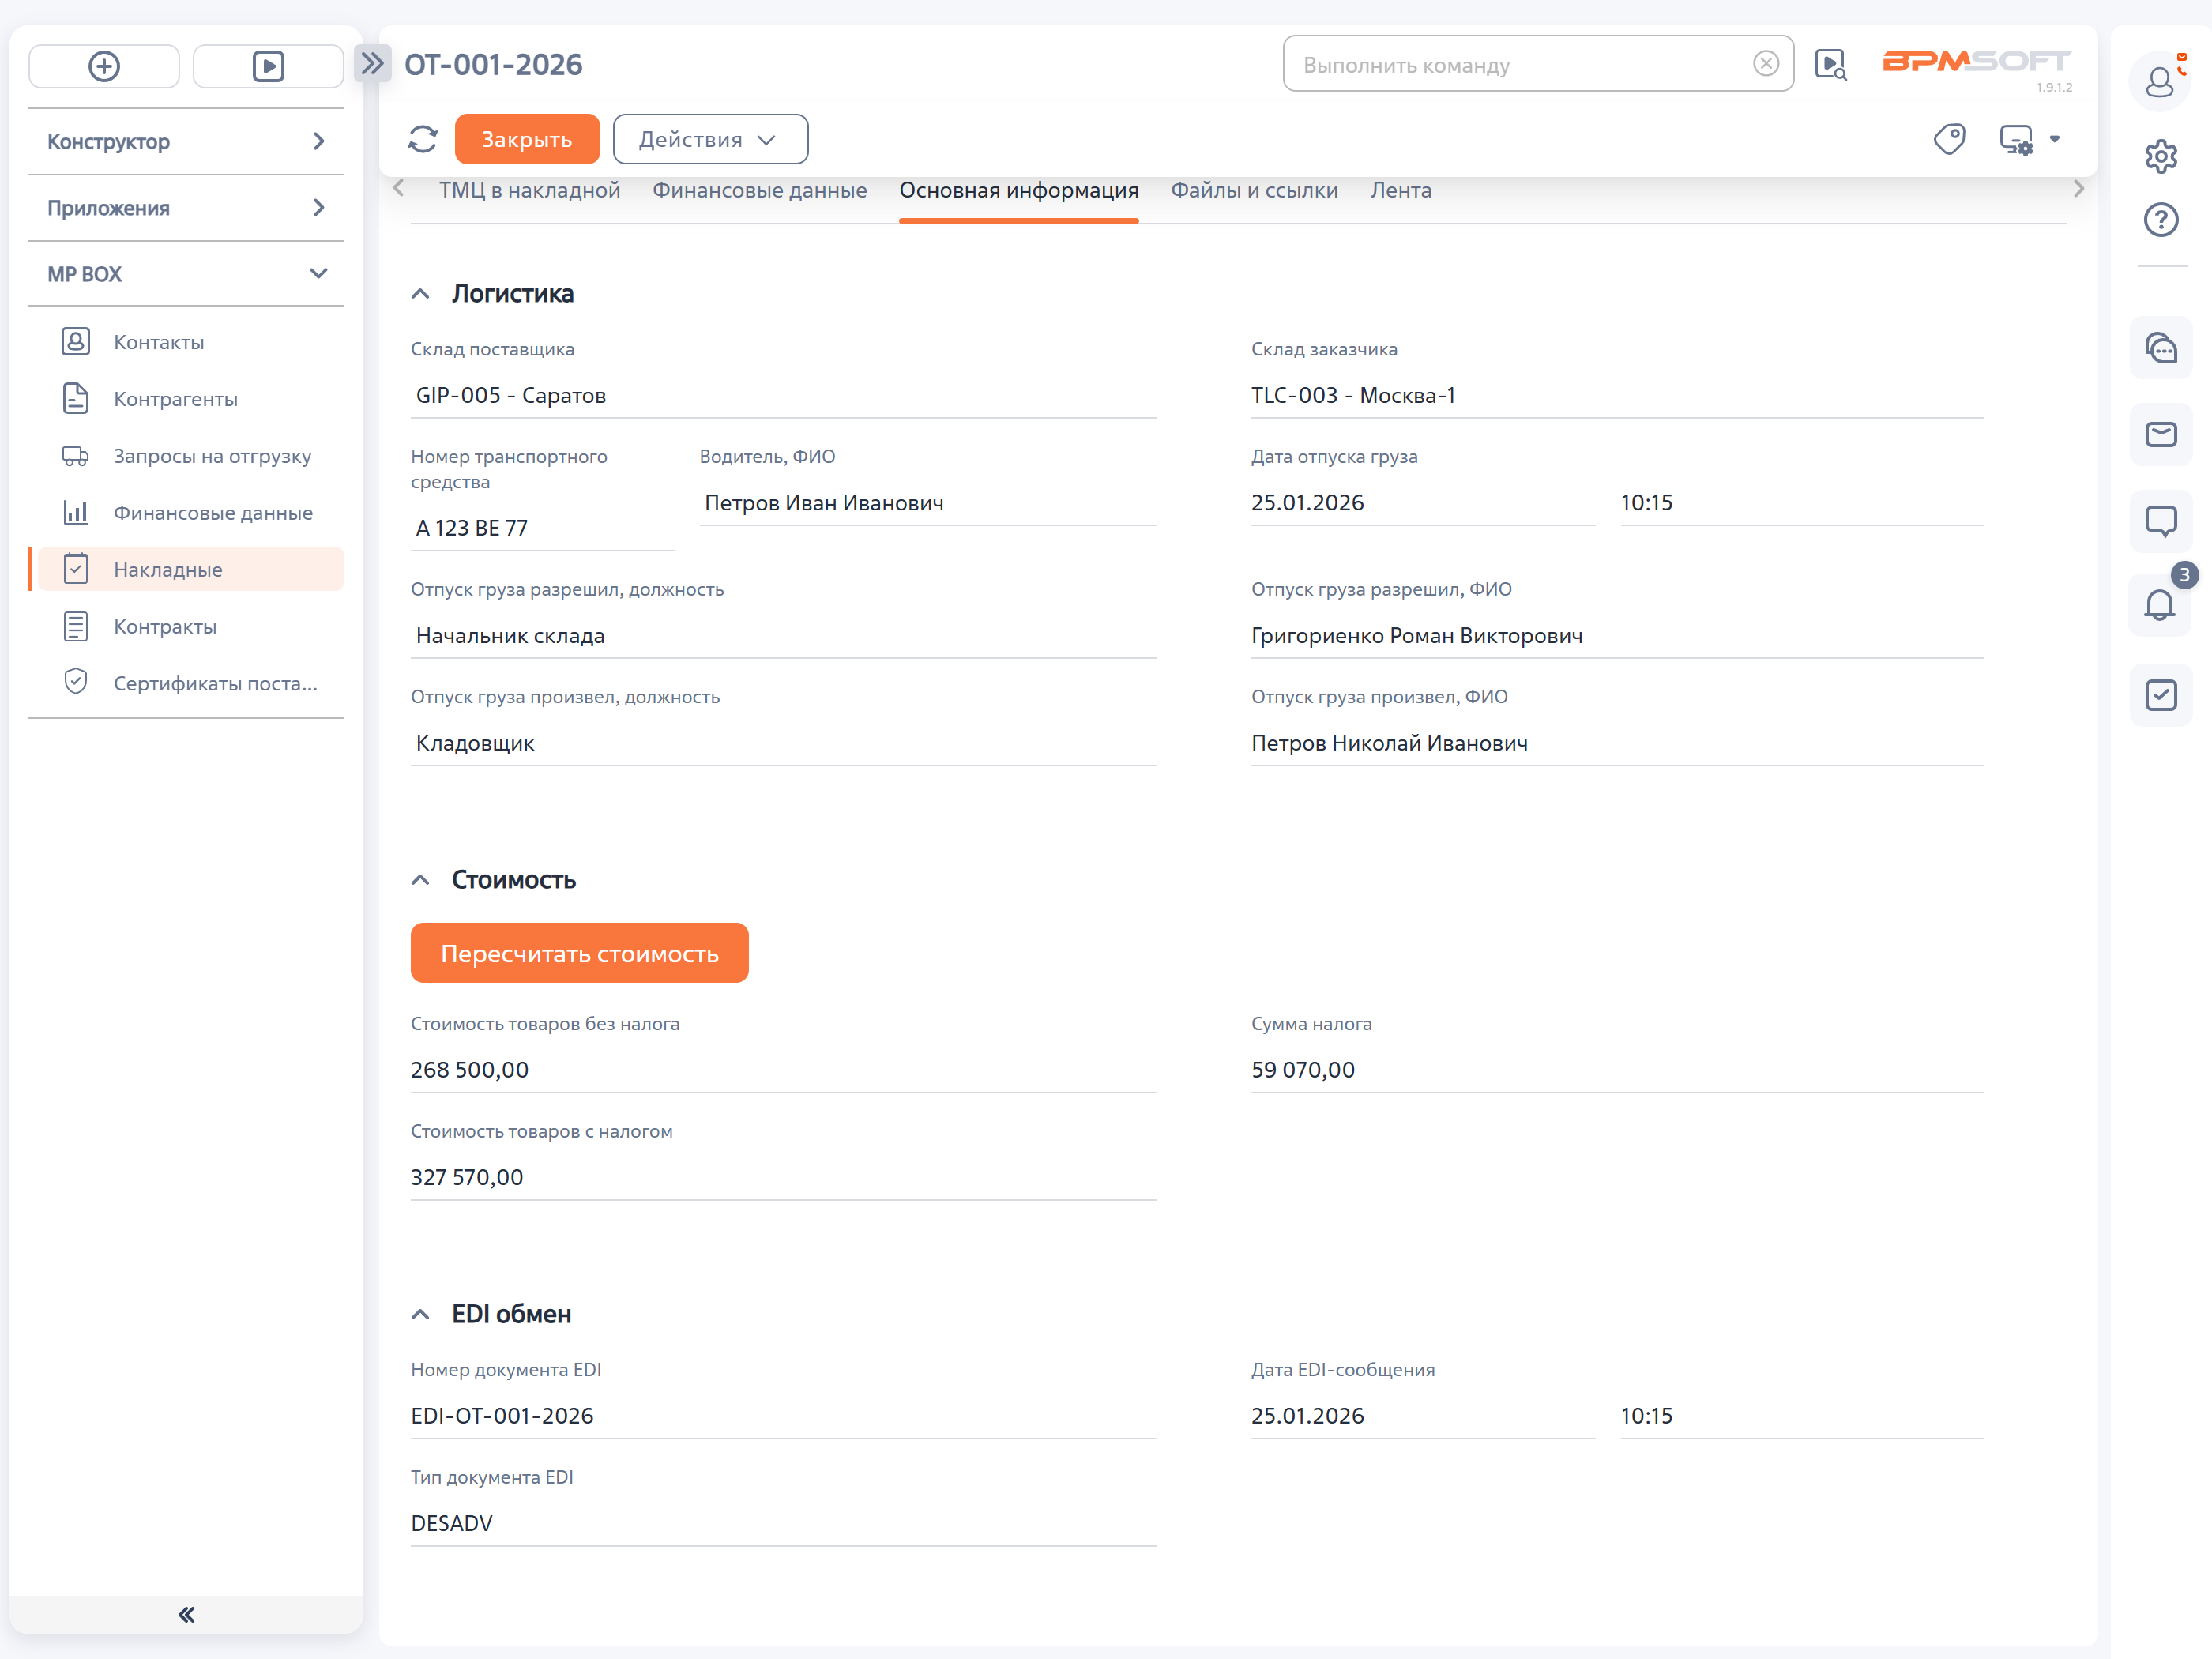2212x1659 pixels.
Task: Open Сертификаты поставщиков section
Action: coord(187,684)
